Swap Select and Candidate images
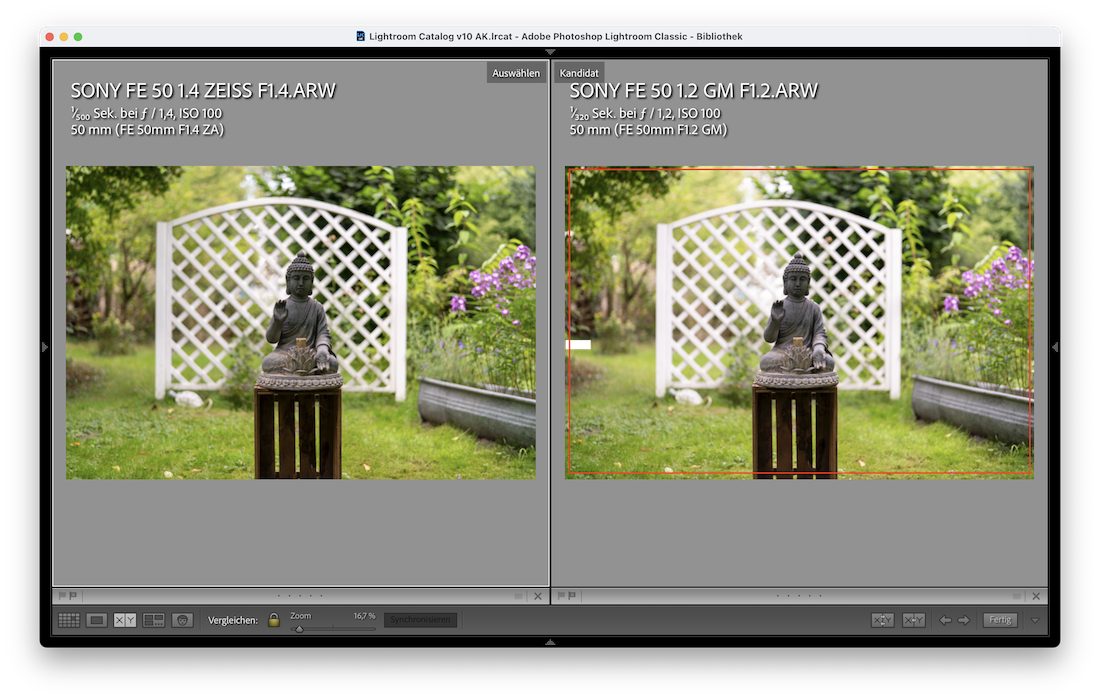The height and width of the screenshot is (700, 1100). click(883, 619)
